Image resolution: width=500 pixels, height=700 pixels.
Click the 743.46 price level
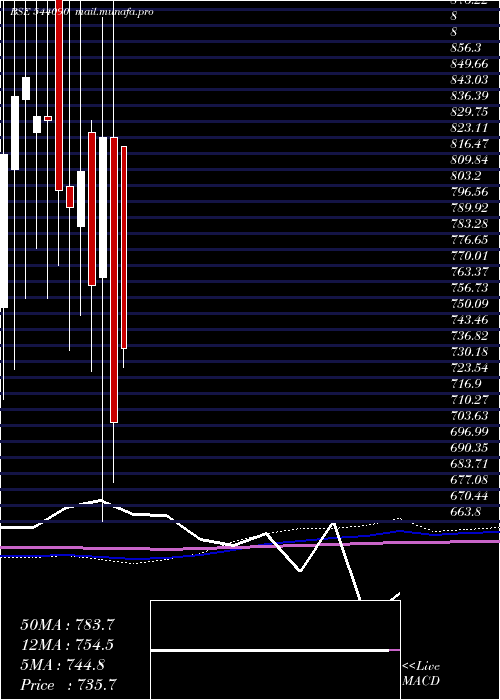[x=469, y=320]
